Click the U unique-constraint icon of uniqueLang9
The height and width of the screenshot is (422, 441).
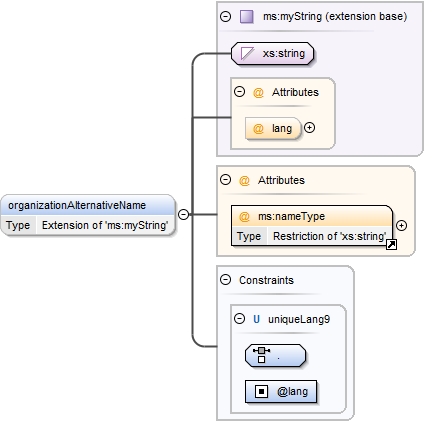(x=256, y=319)
